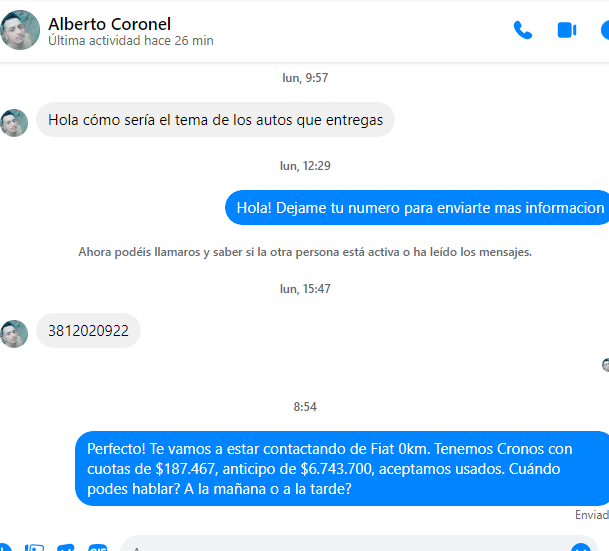Open the sticker picker icon

coord(66,548)
